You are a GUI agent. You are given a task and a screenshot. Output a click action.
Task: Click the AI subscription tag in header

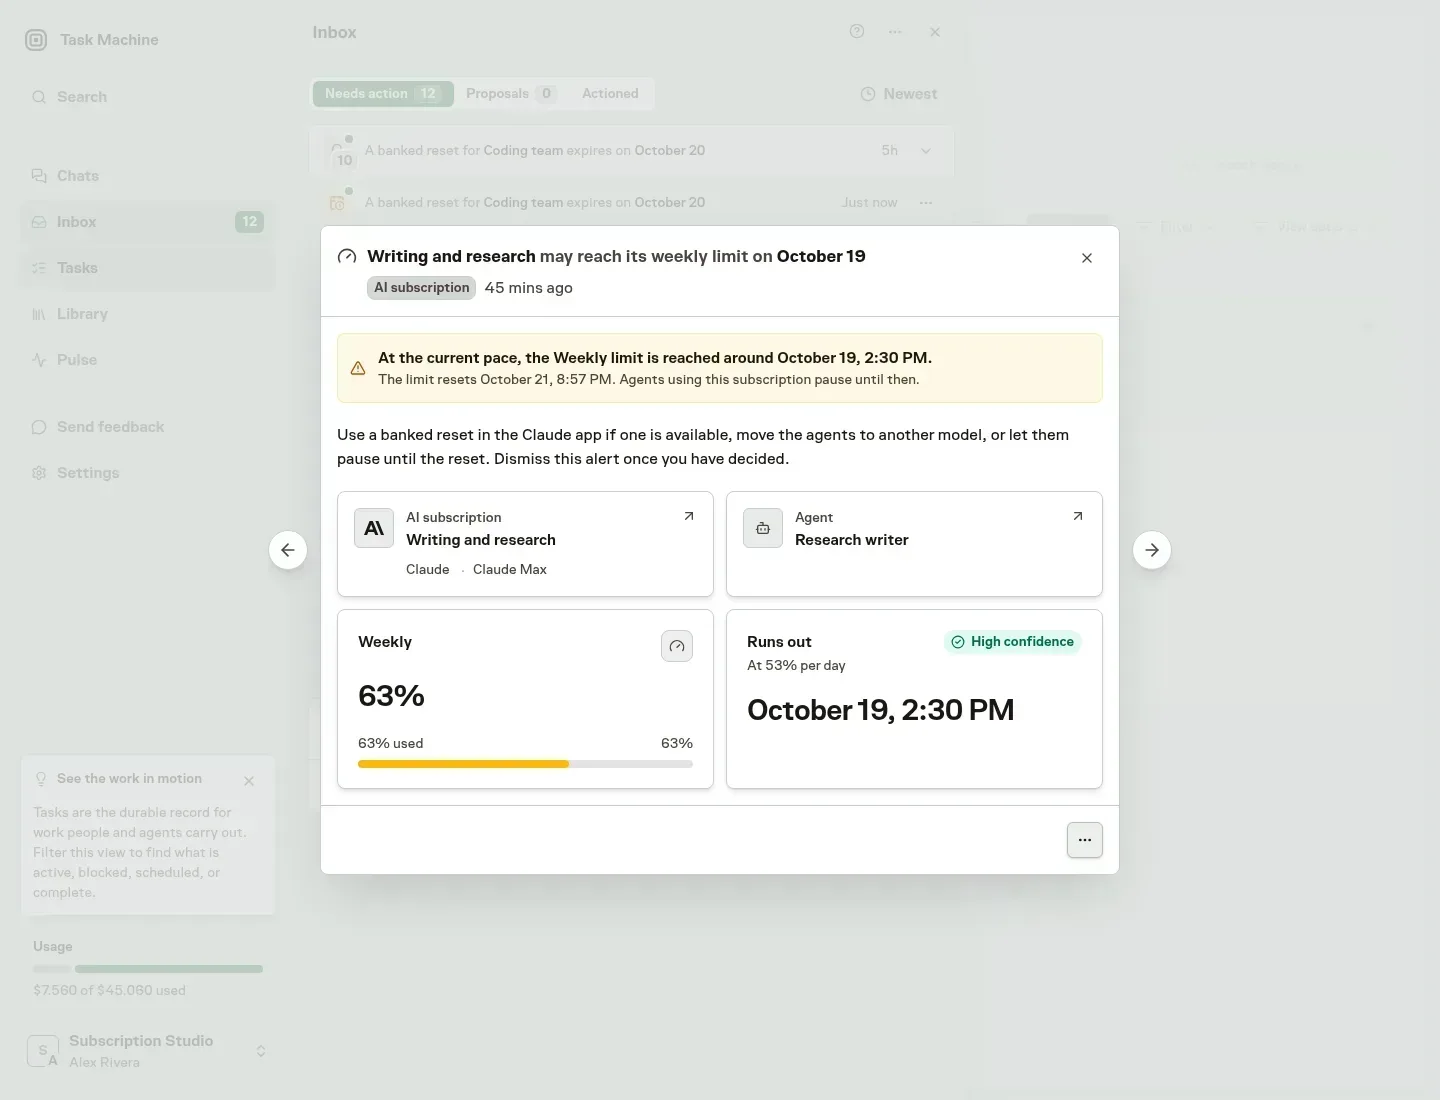pos(421,288)
